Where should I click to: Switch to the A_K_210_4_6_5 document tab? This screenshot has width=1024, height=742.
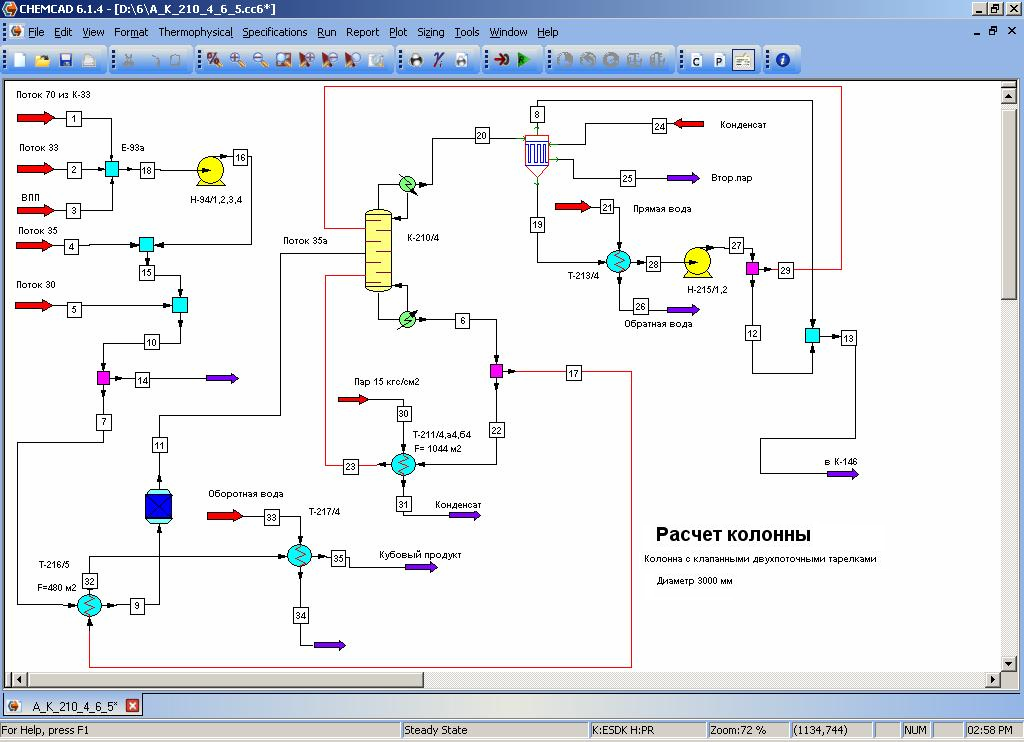(74, 706)
